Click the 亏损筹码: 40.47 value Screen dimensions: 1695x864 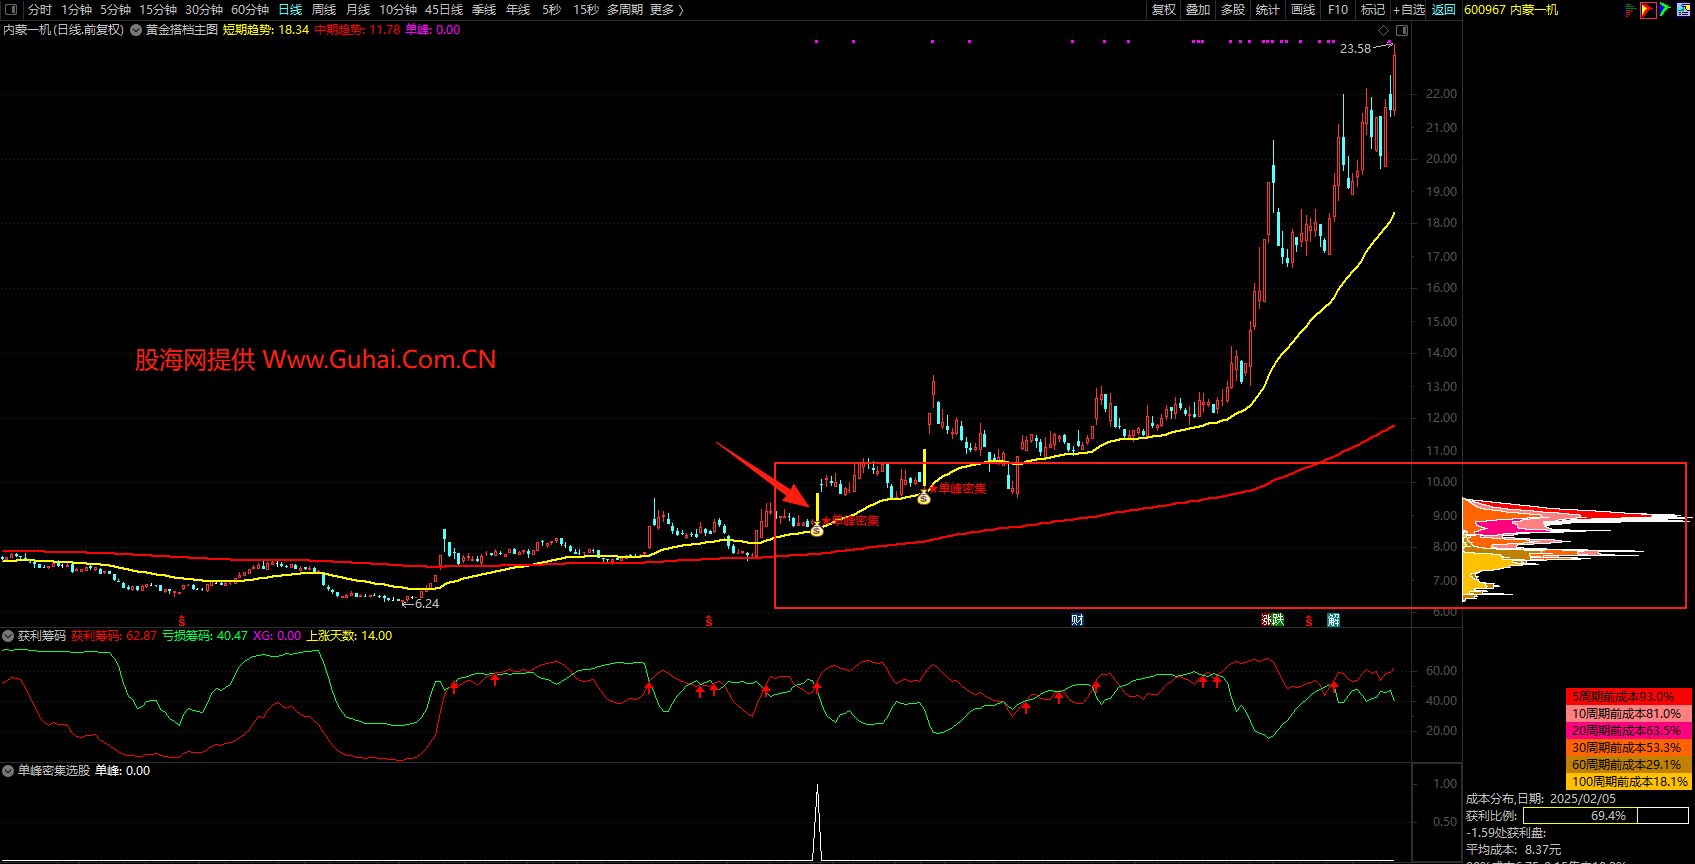pos(205,636)
